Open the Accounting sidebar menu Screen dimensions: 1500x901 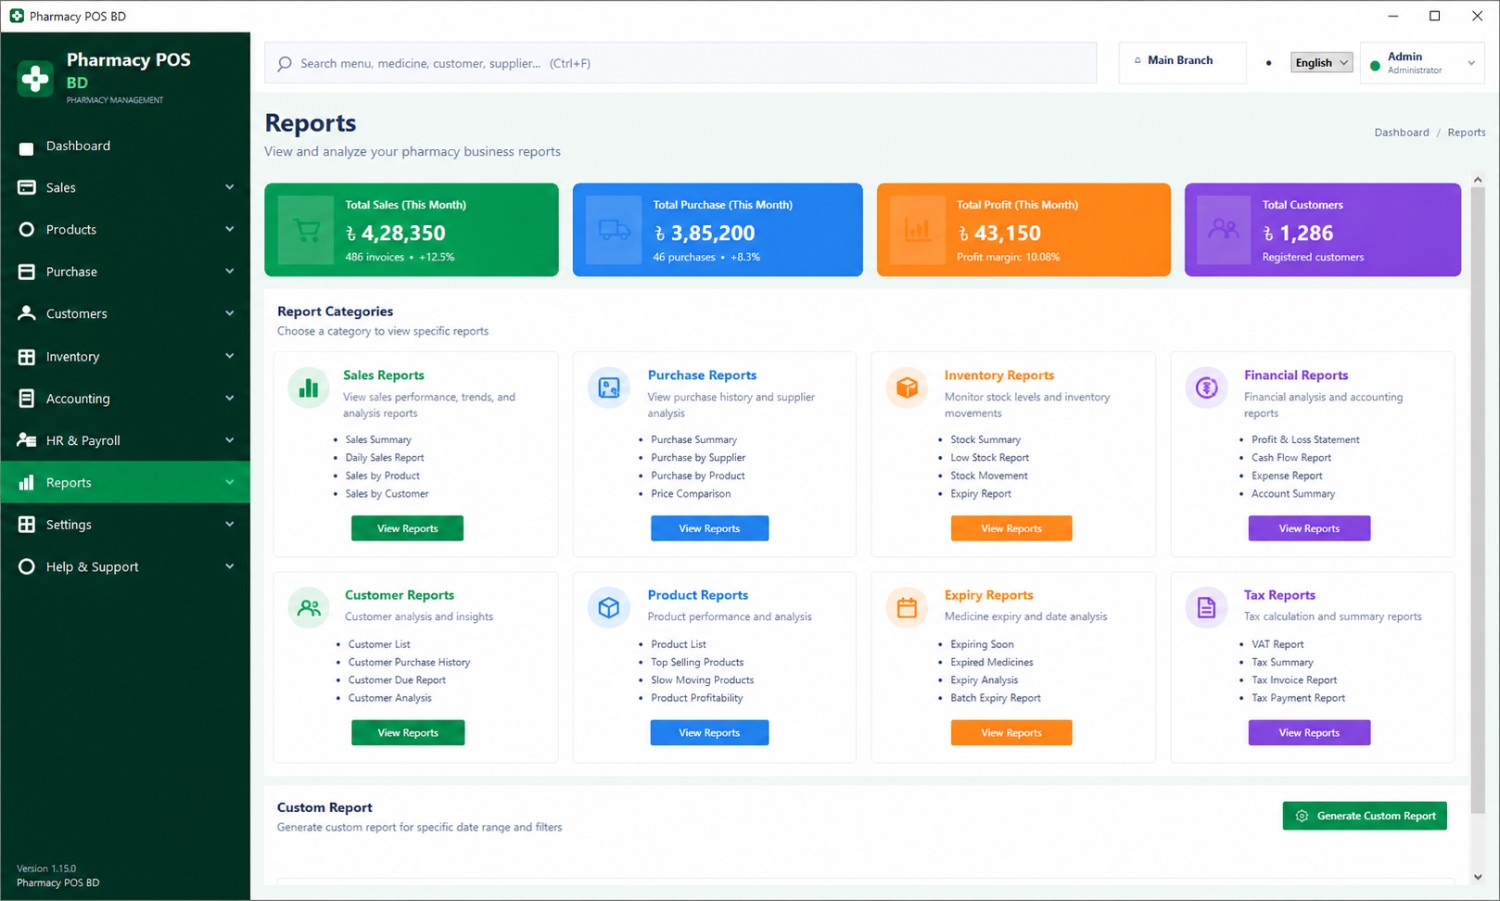pos(125,398)
